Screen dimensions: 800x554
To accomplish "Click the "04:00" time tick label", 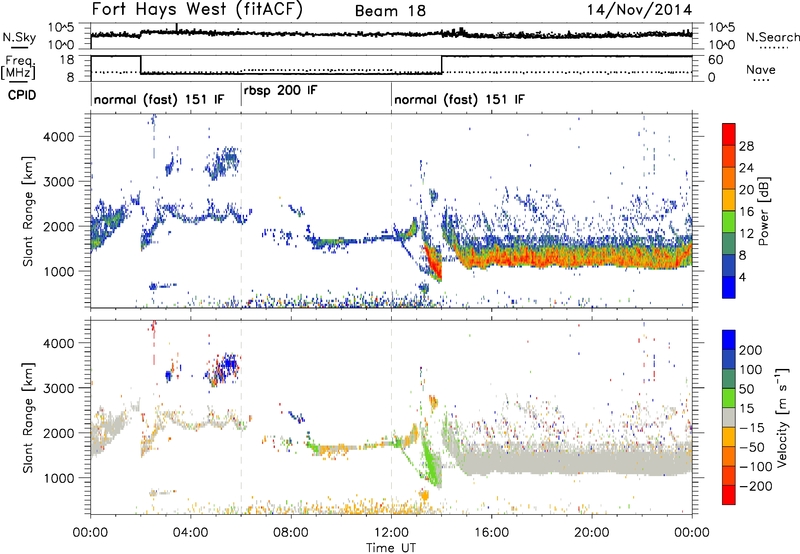I will (x=190, y=533).
